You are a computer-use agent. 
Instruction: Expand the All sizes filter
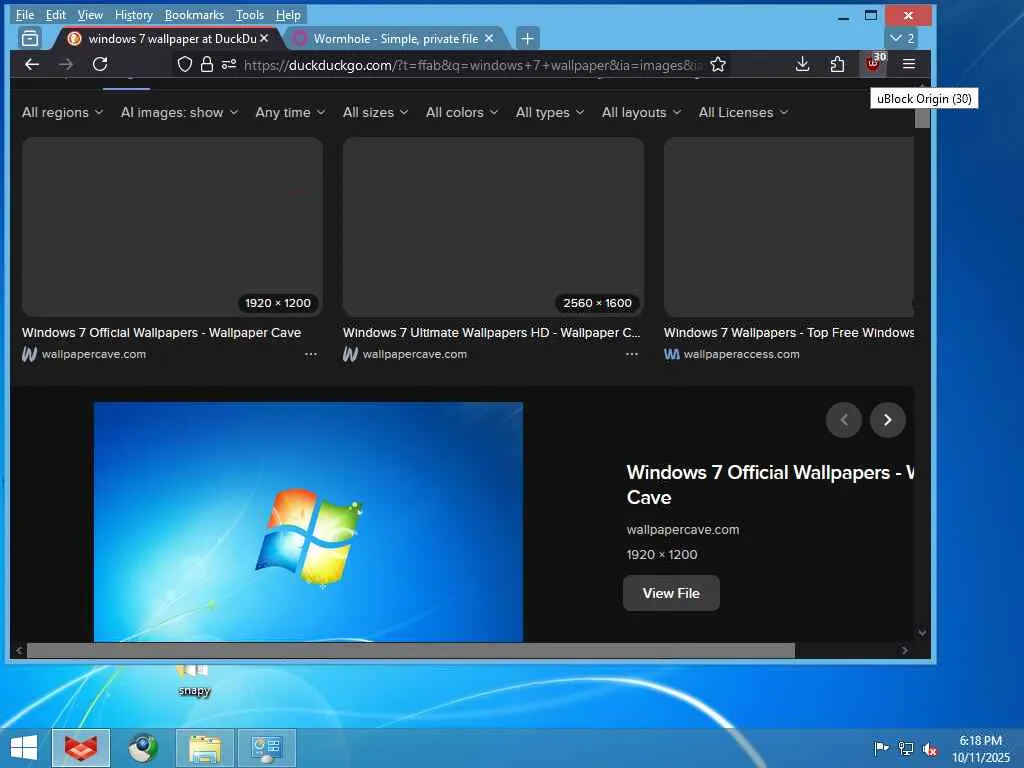376,112
